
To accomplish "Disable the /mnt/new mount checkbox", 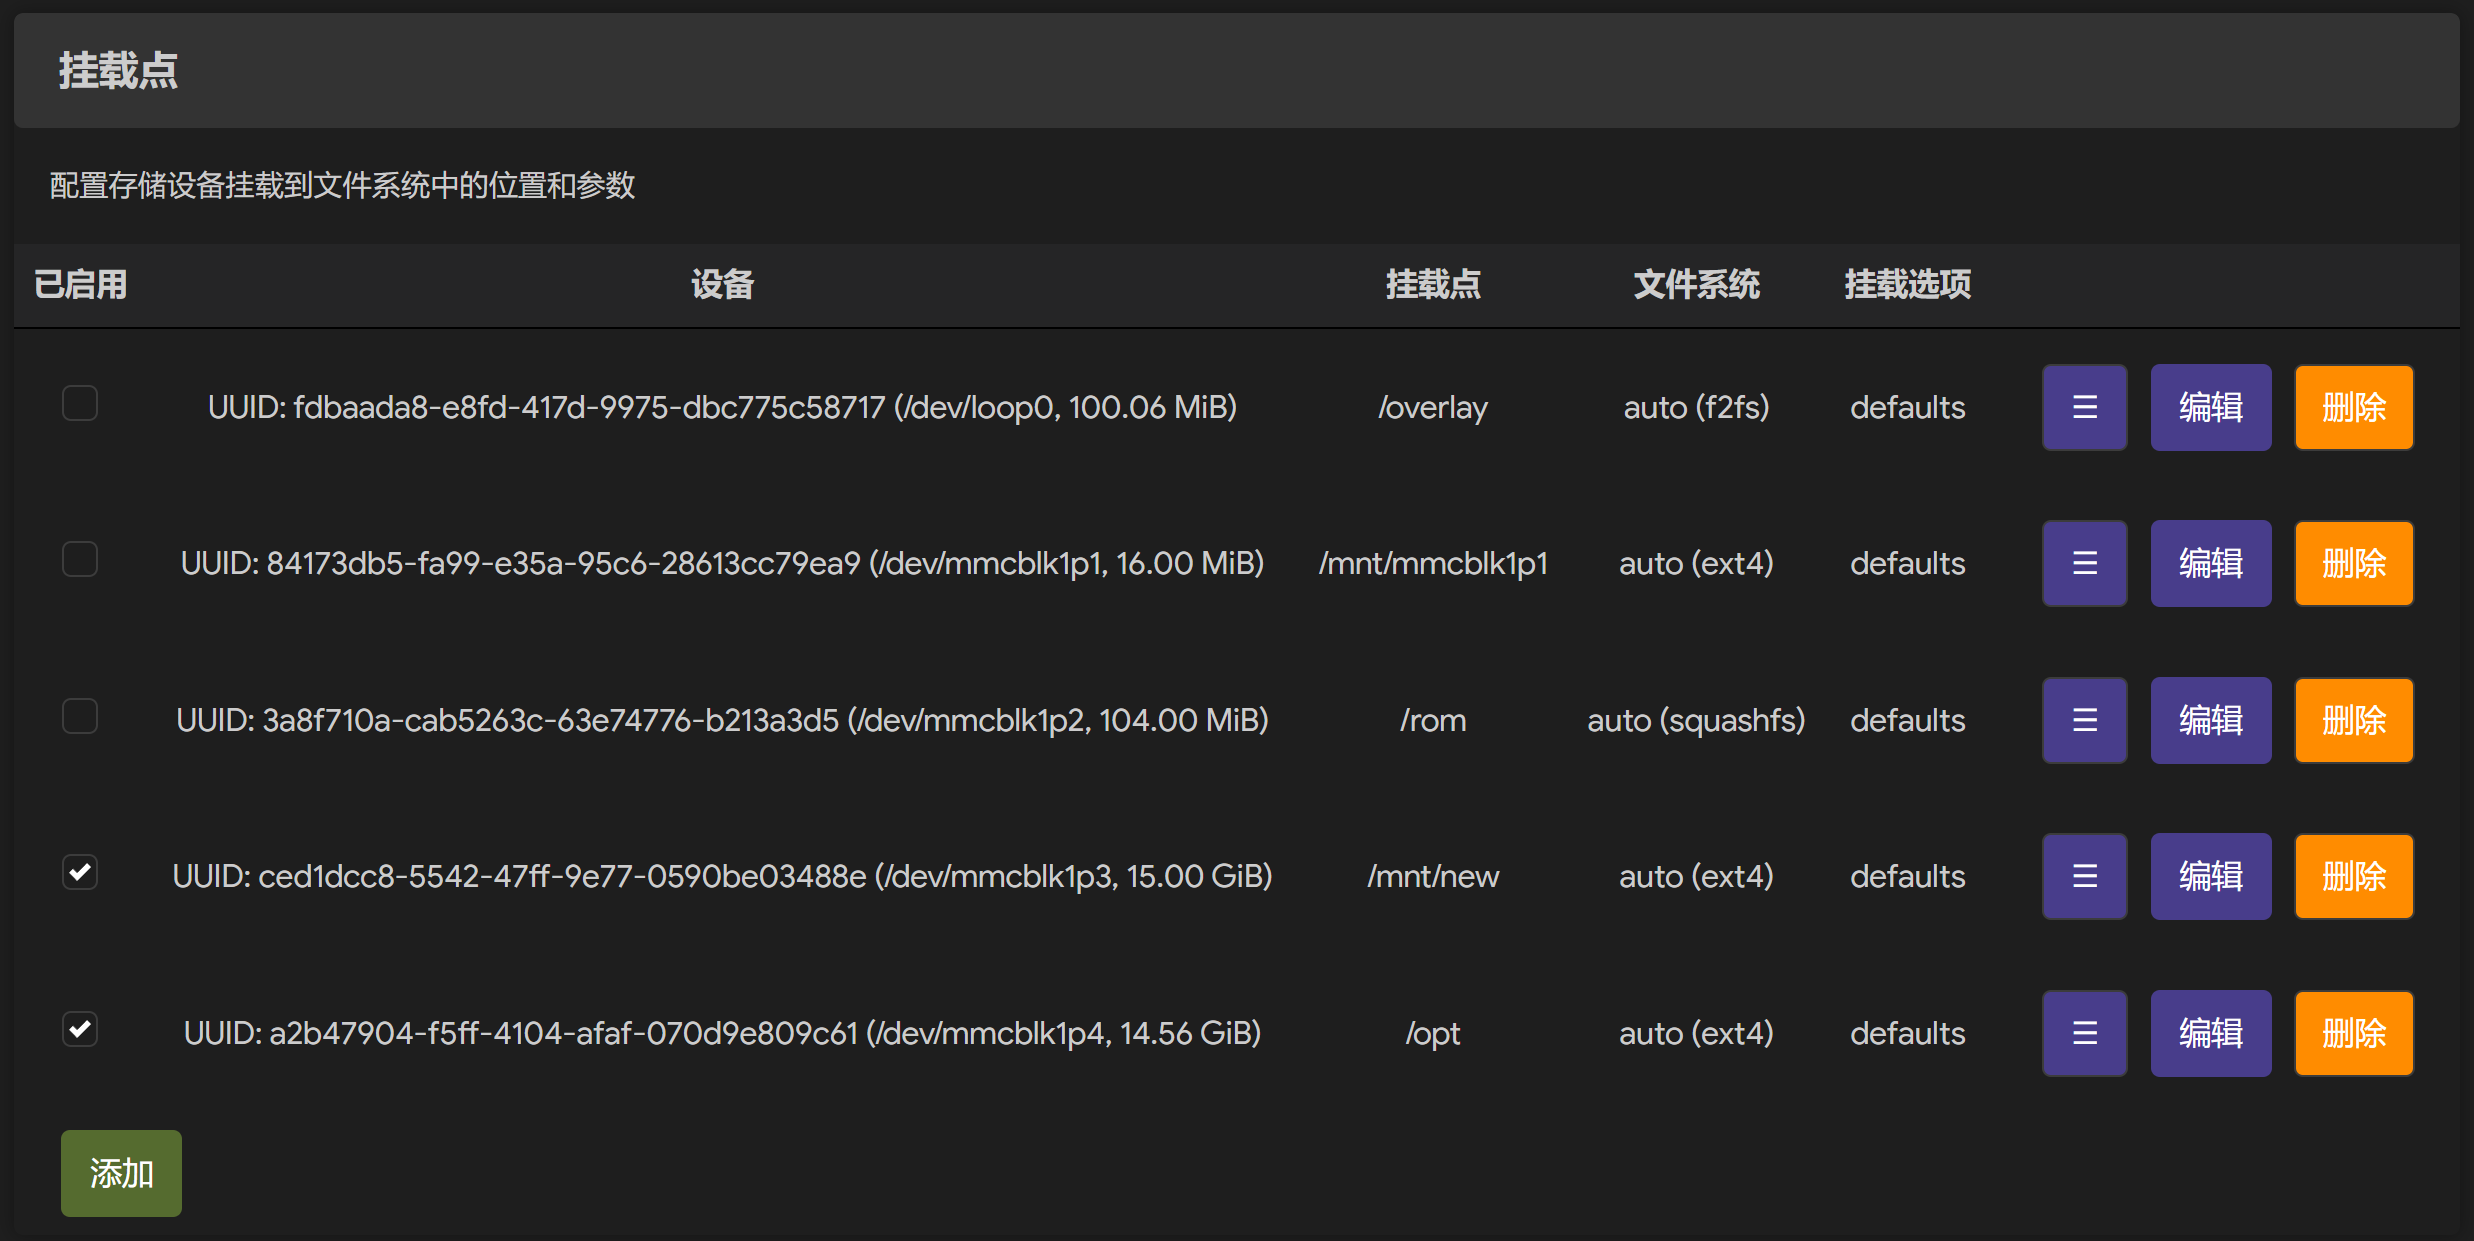I will pyautogui.click(x=80, y=872).
